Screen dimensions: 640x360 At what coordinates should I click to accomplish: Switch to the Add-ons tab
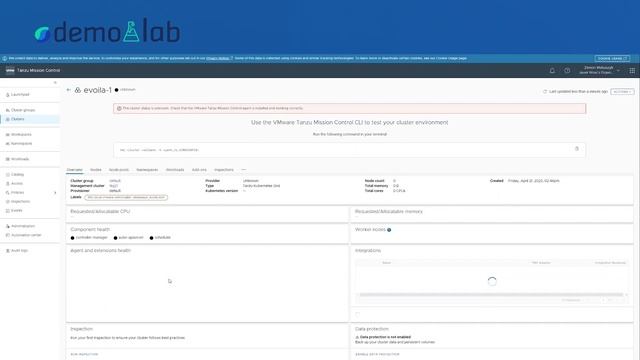(x=199, y=170)
